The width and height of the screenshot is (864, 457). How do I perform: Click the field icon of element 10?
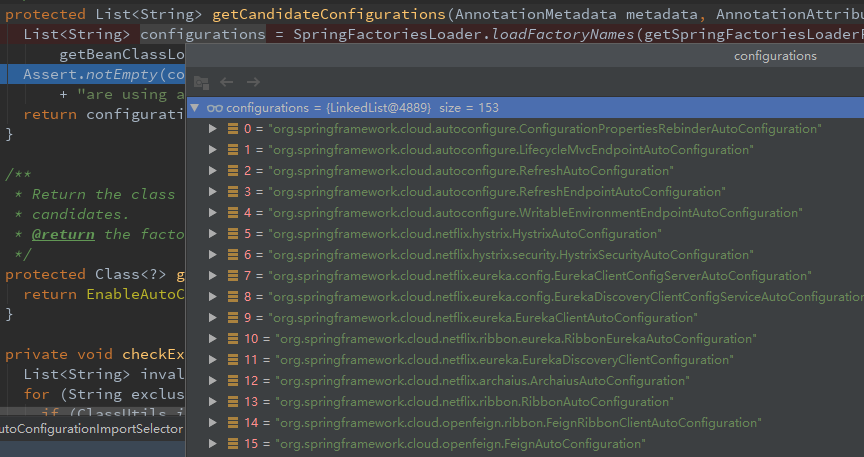(233, 338)
